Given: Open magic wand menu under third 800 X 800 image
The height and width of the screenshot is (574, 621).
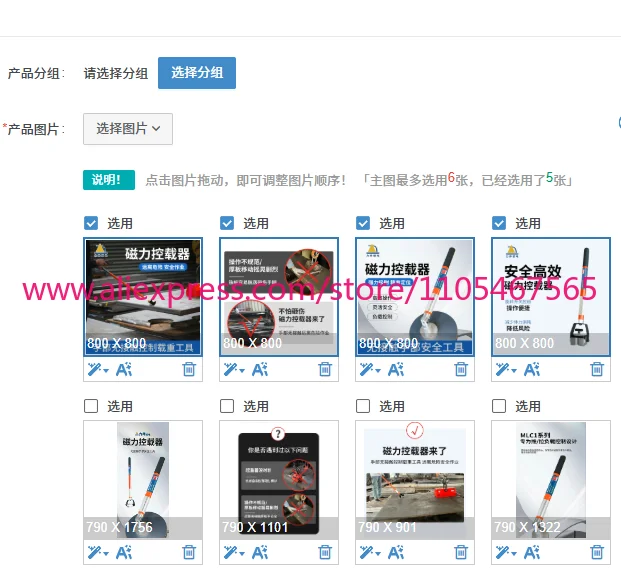Looking at the screenshot, I should 370,370.
